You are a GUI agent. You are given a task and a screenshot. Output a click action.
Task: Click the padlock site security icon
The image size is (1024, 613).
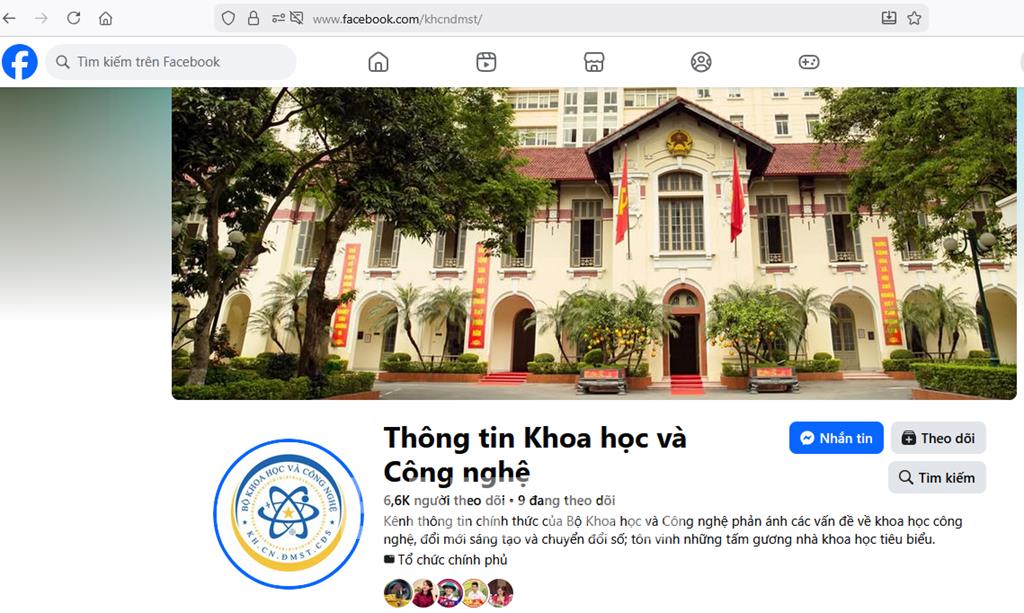pyautogui.click(x=253, y=18)
